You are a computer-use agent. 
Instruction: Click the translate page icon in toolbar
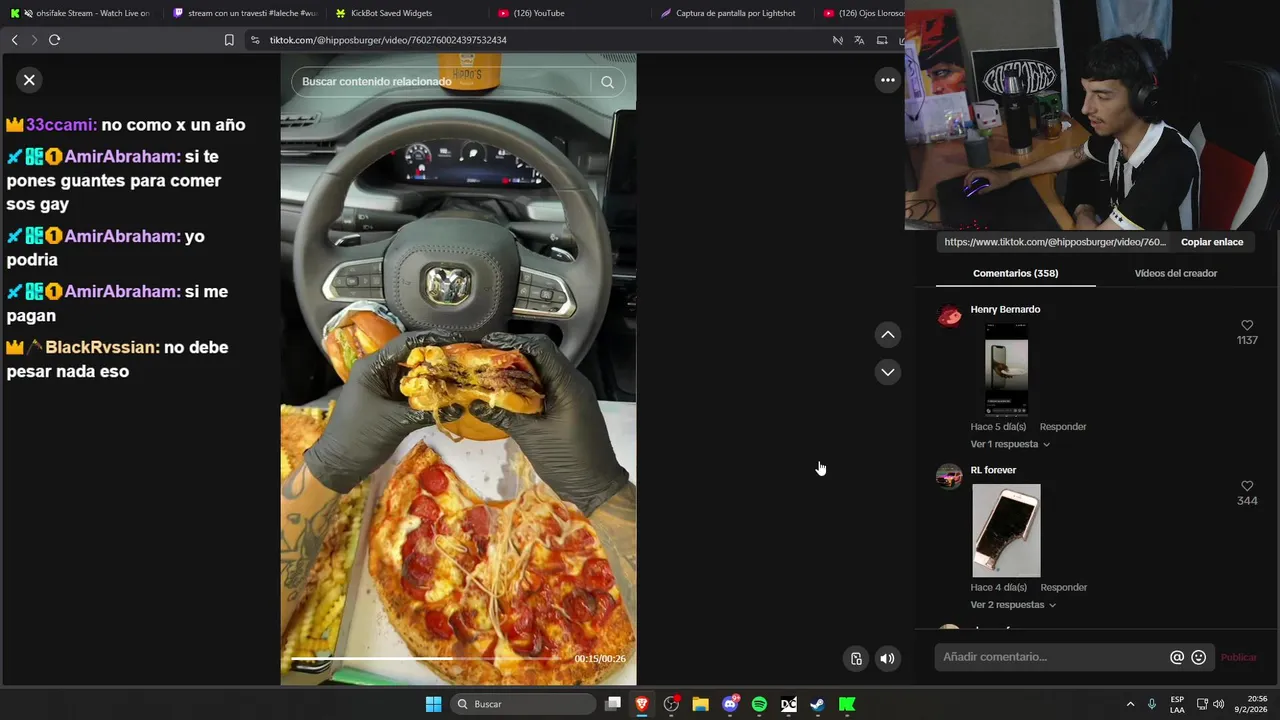[x=859, y=40]
